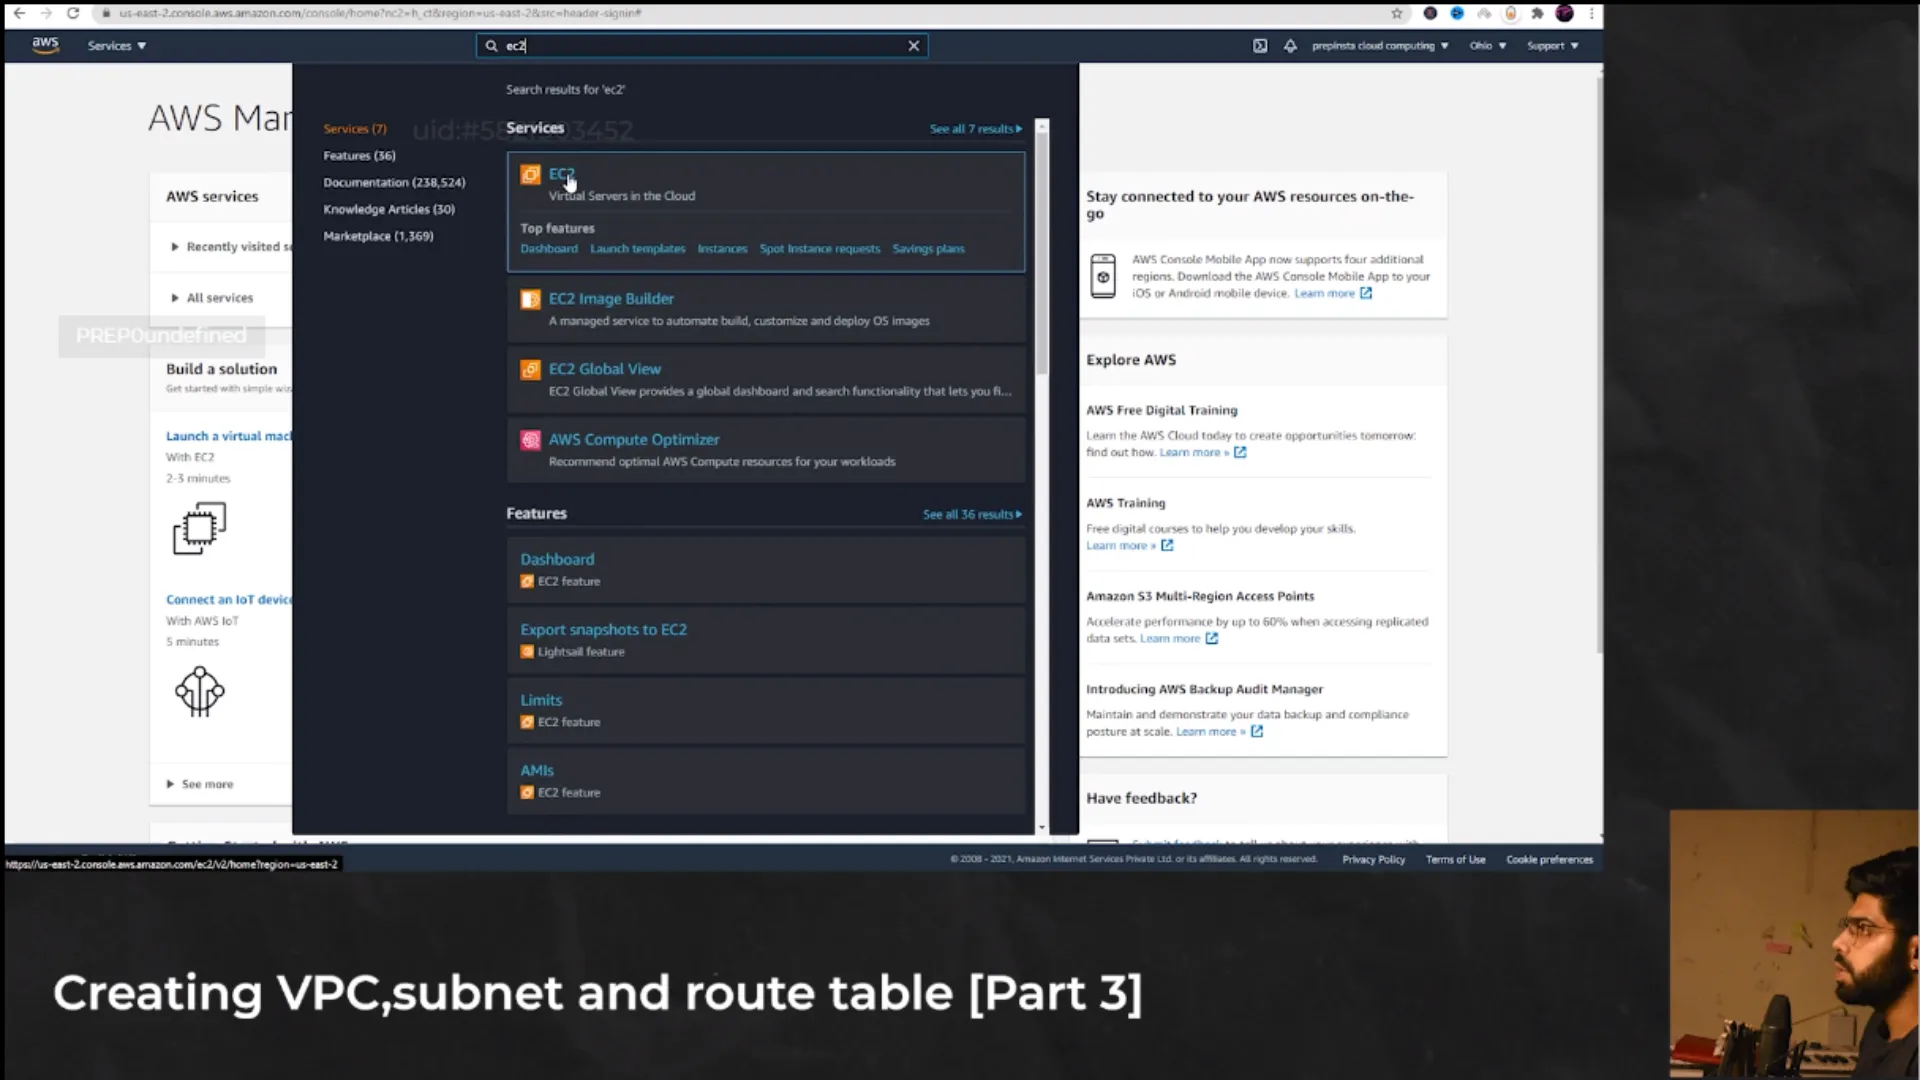Filter results by Features (36)
Viewport: 1920px width, 1080px height.
359,156
